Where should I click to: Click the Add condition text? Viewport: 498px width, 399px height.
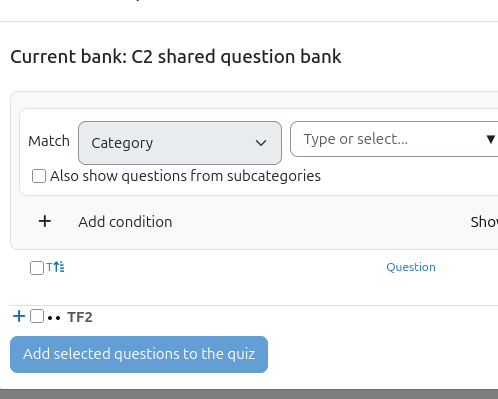click(125, 222)
